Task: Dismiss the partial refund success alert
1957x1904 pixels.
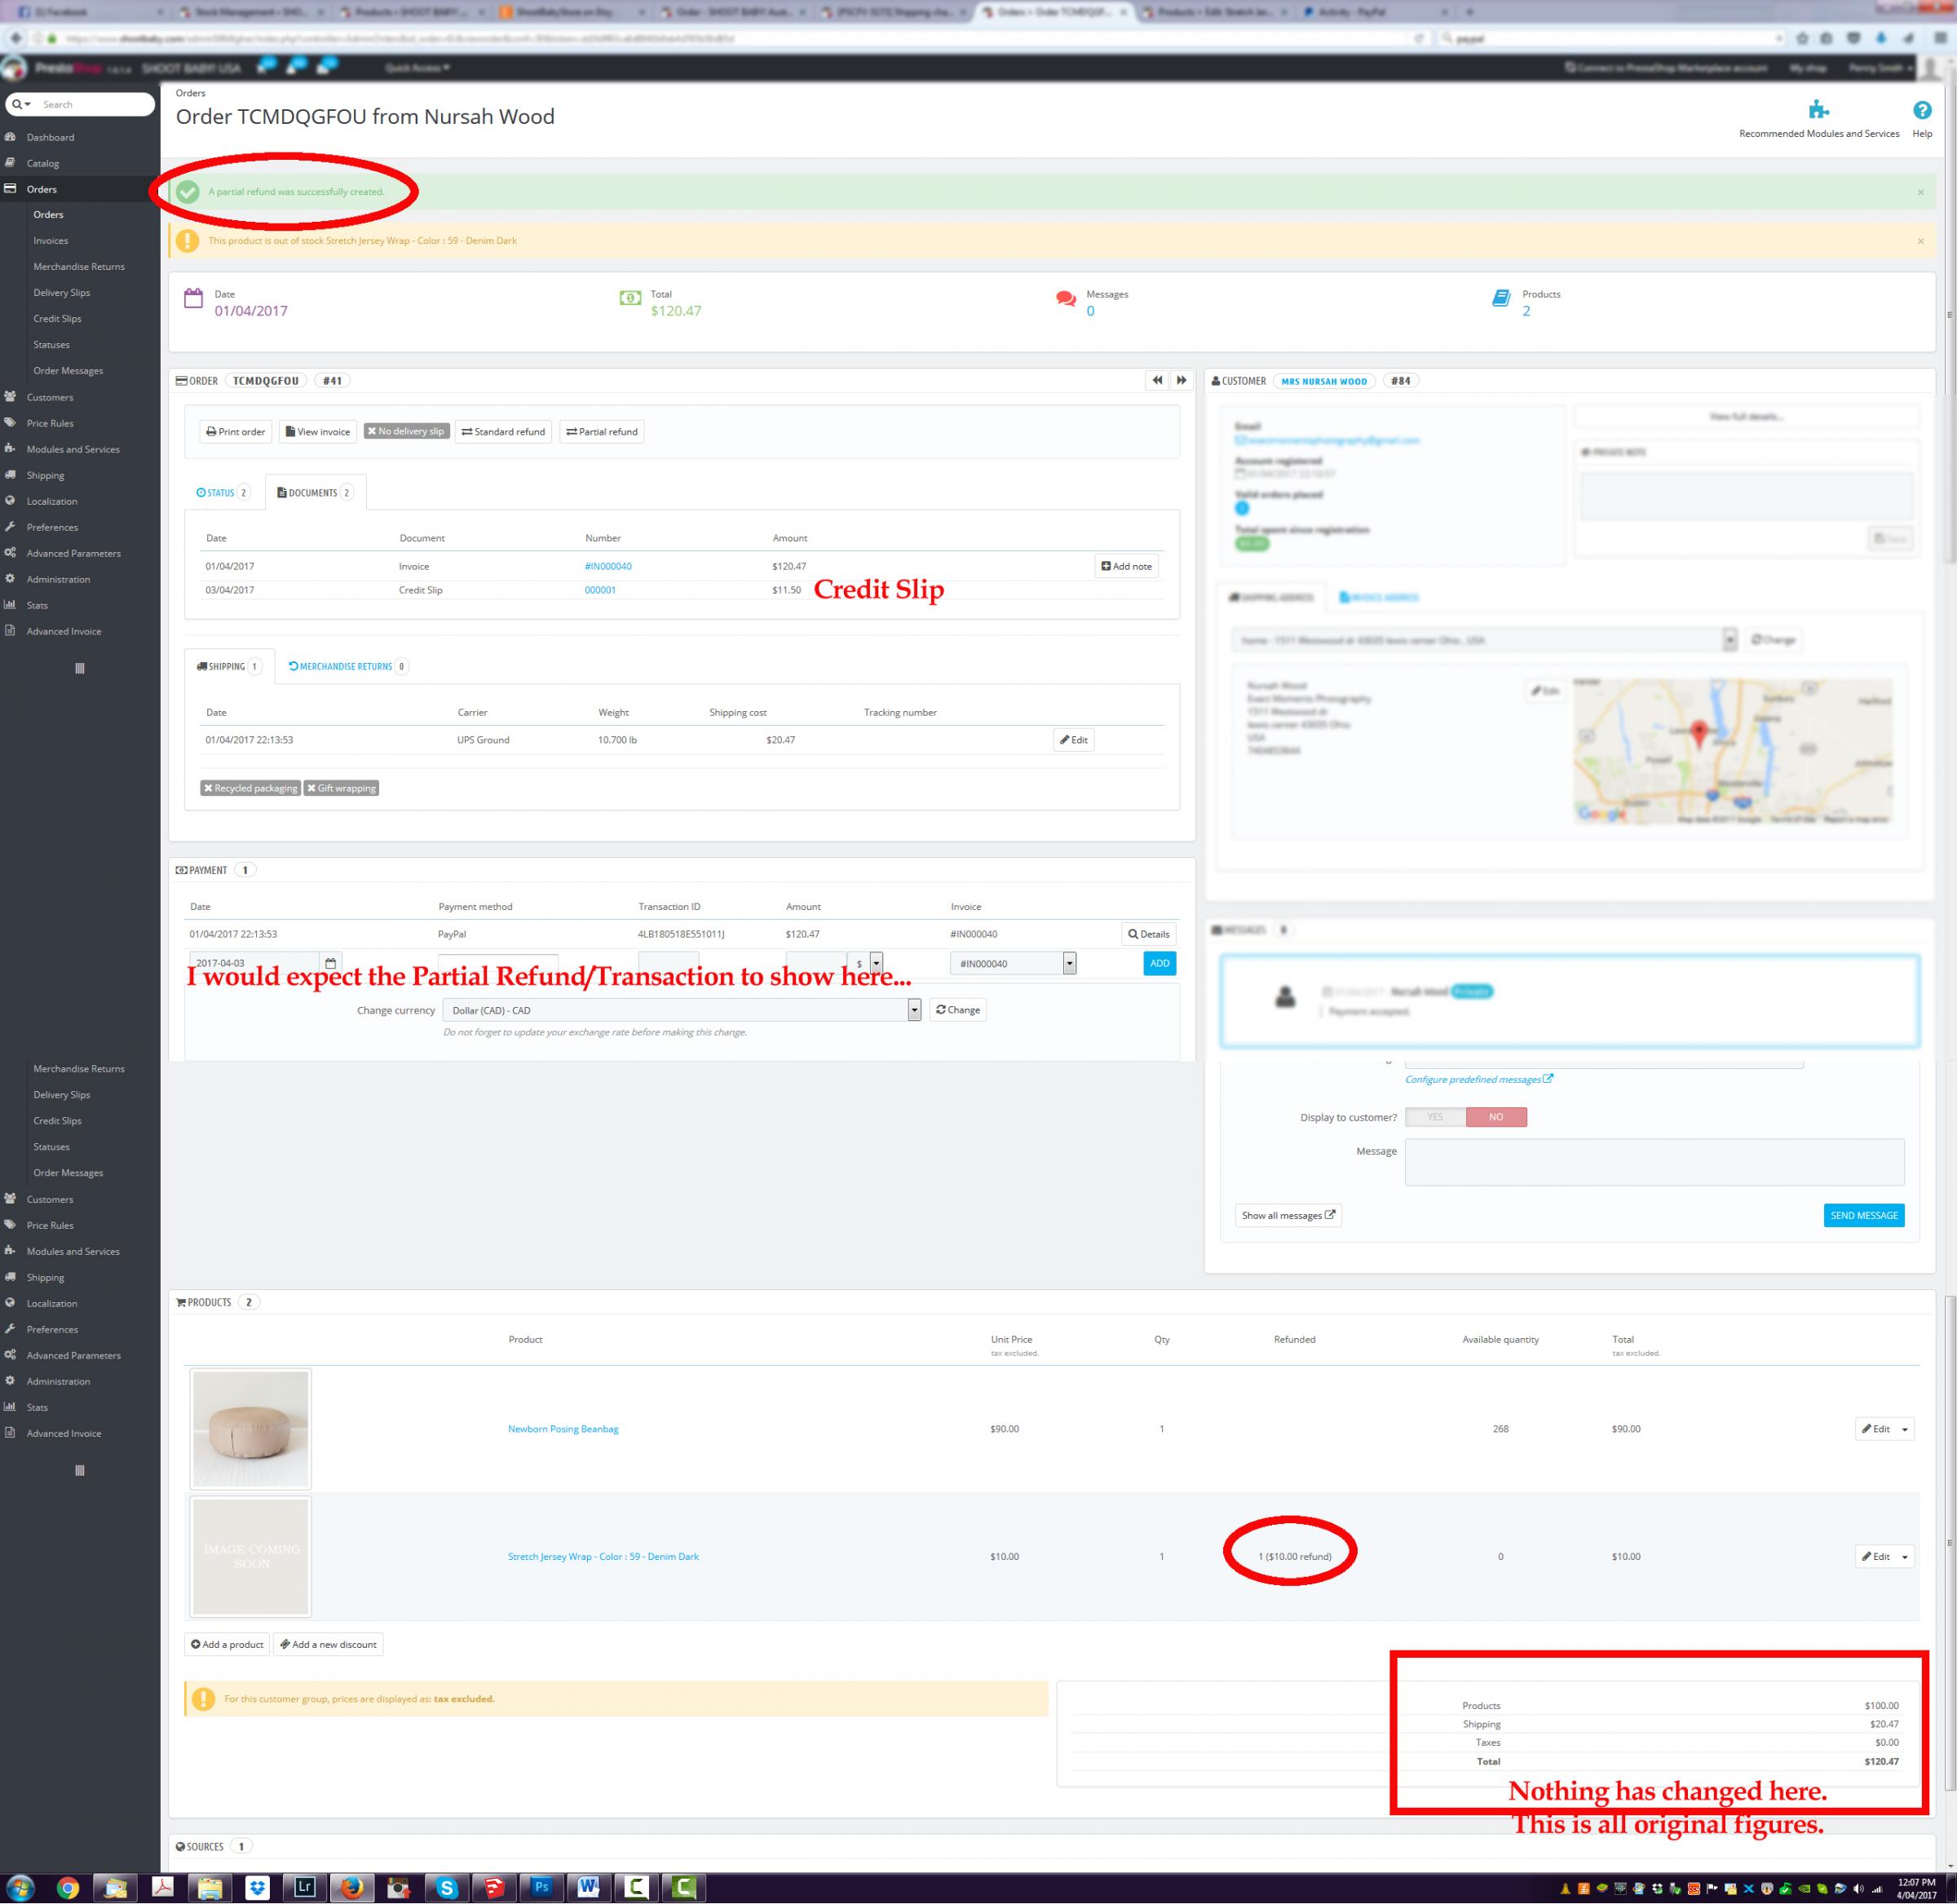Action: [x=1920, y=192]
